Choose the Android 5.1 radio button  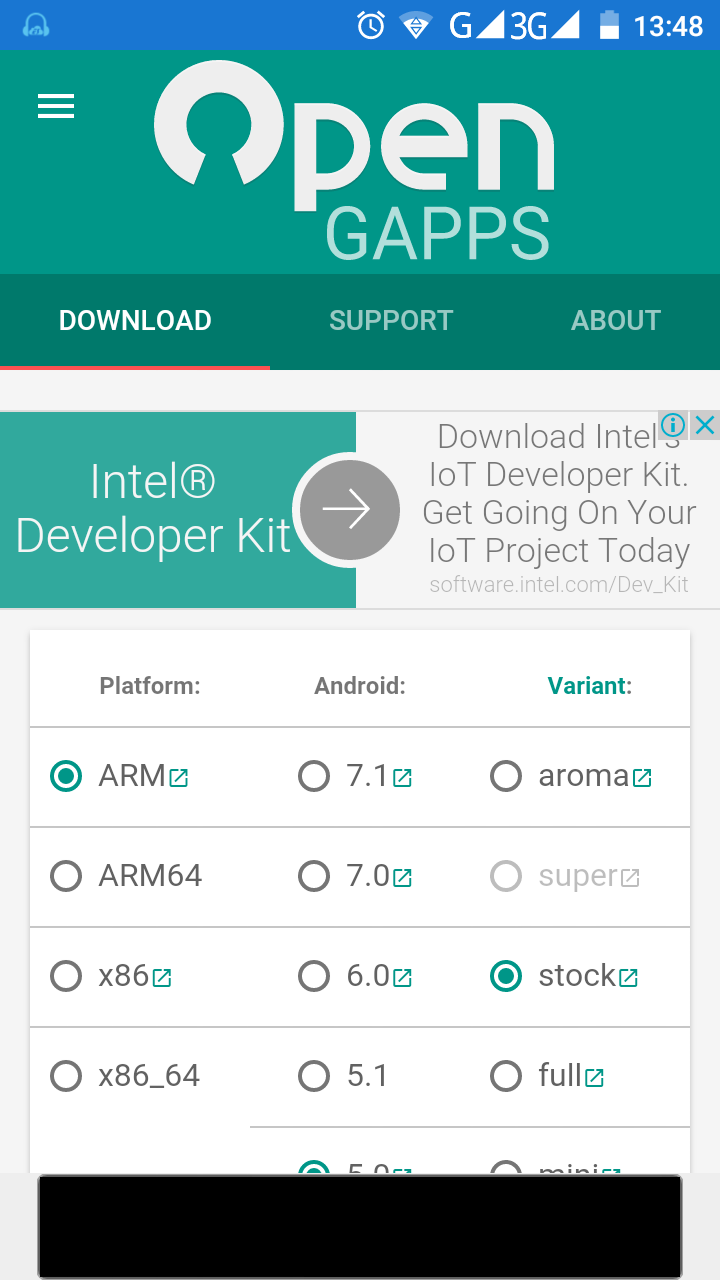click(314, 1076)
